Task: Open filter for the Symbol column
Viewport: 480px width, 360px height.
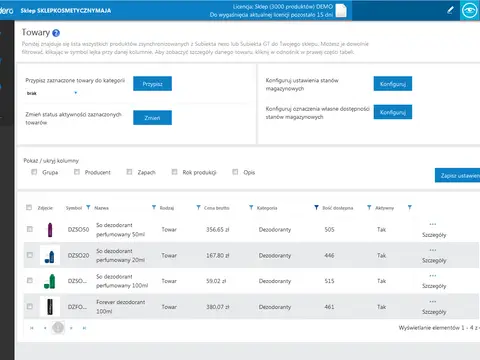Action: pos(88,207)
